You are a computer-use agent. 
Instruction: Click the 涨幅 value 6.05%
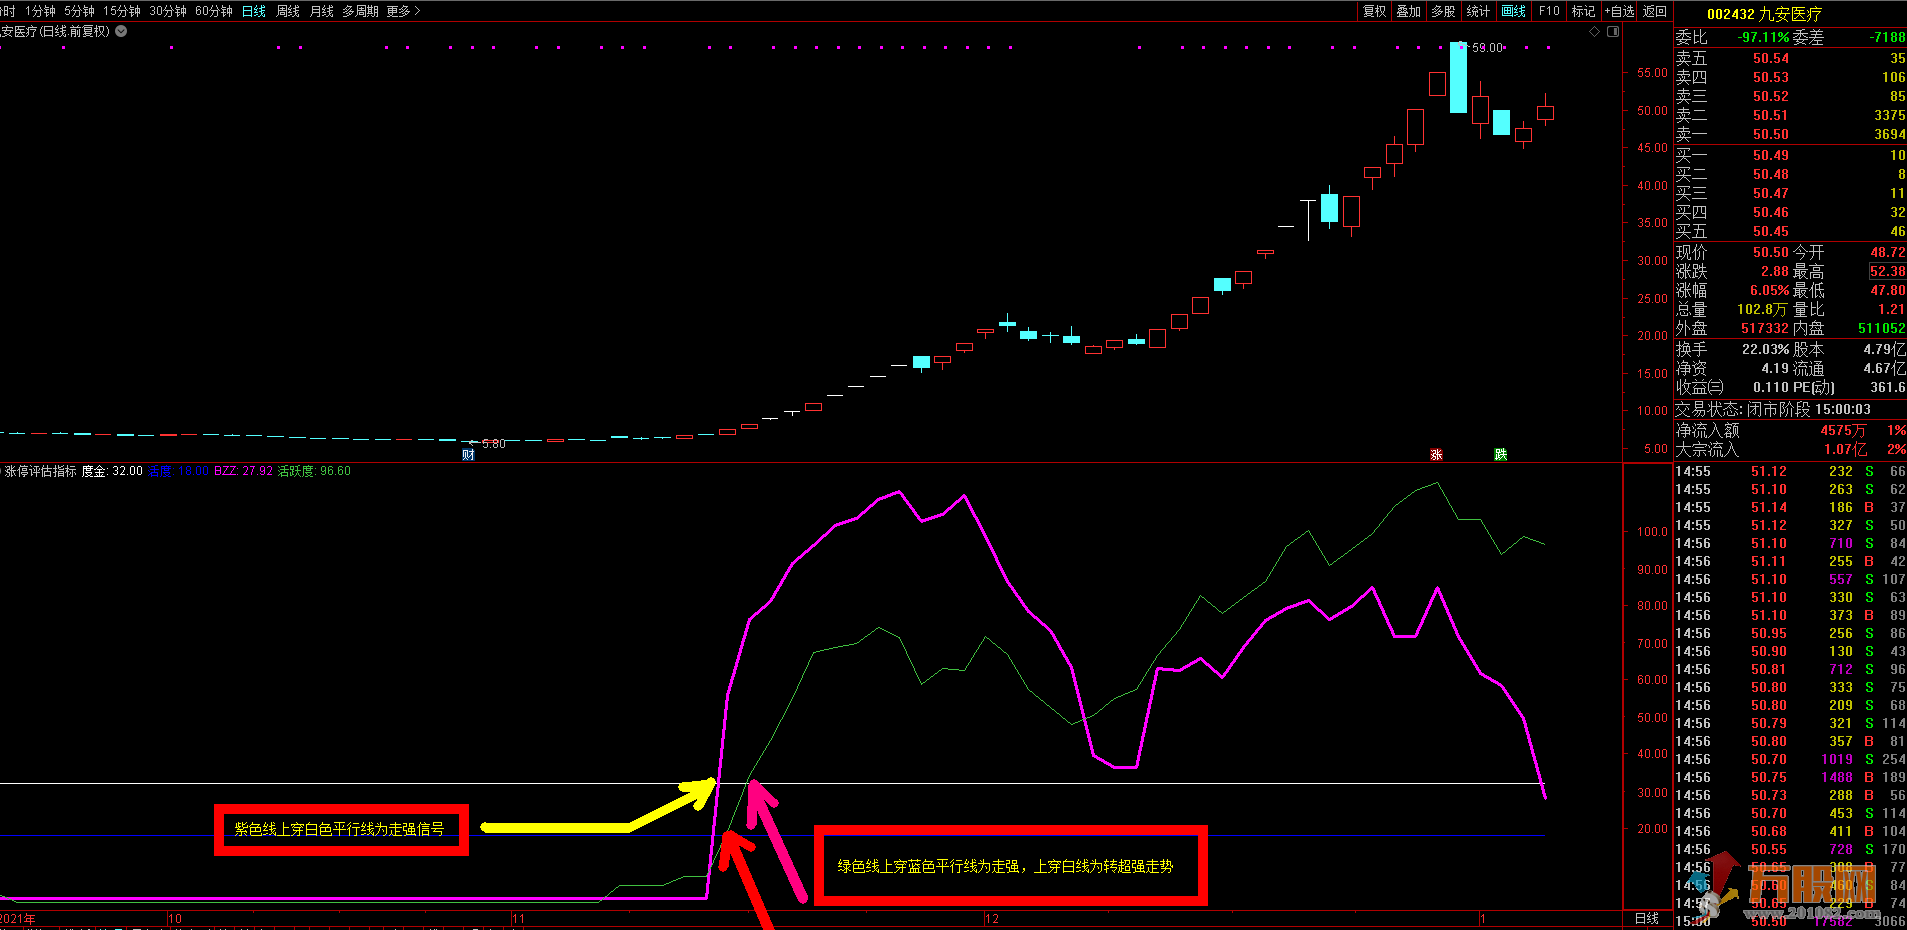[1769, 290]
